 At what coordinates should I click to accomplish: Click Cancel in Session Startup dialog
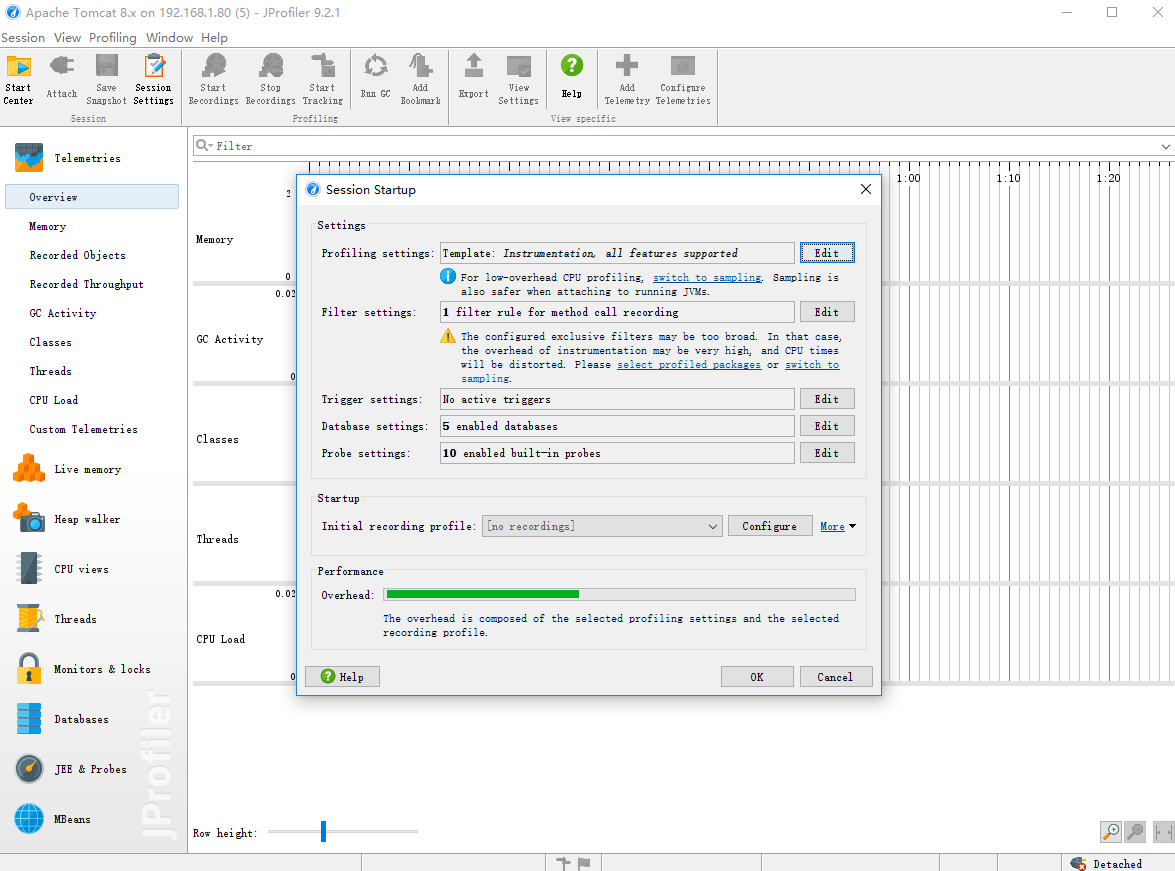pyautogui.click(x=836, y=677)
